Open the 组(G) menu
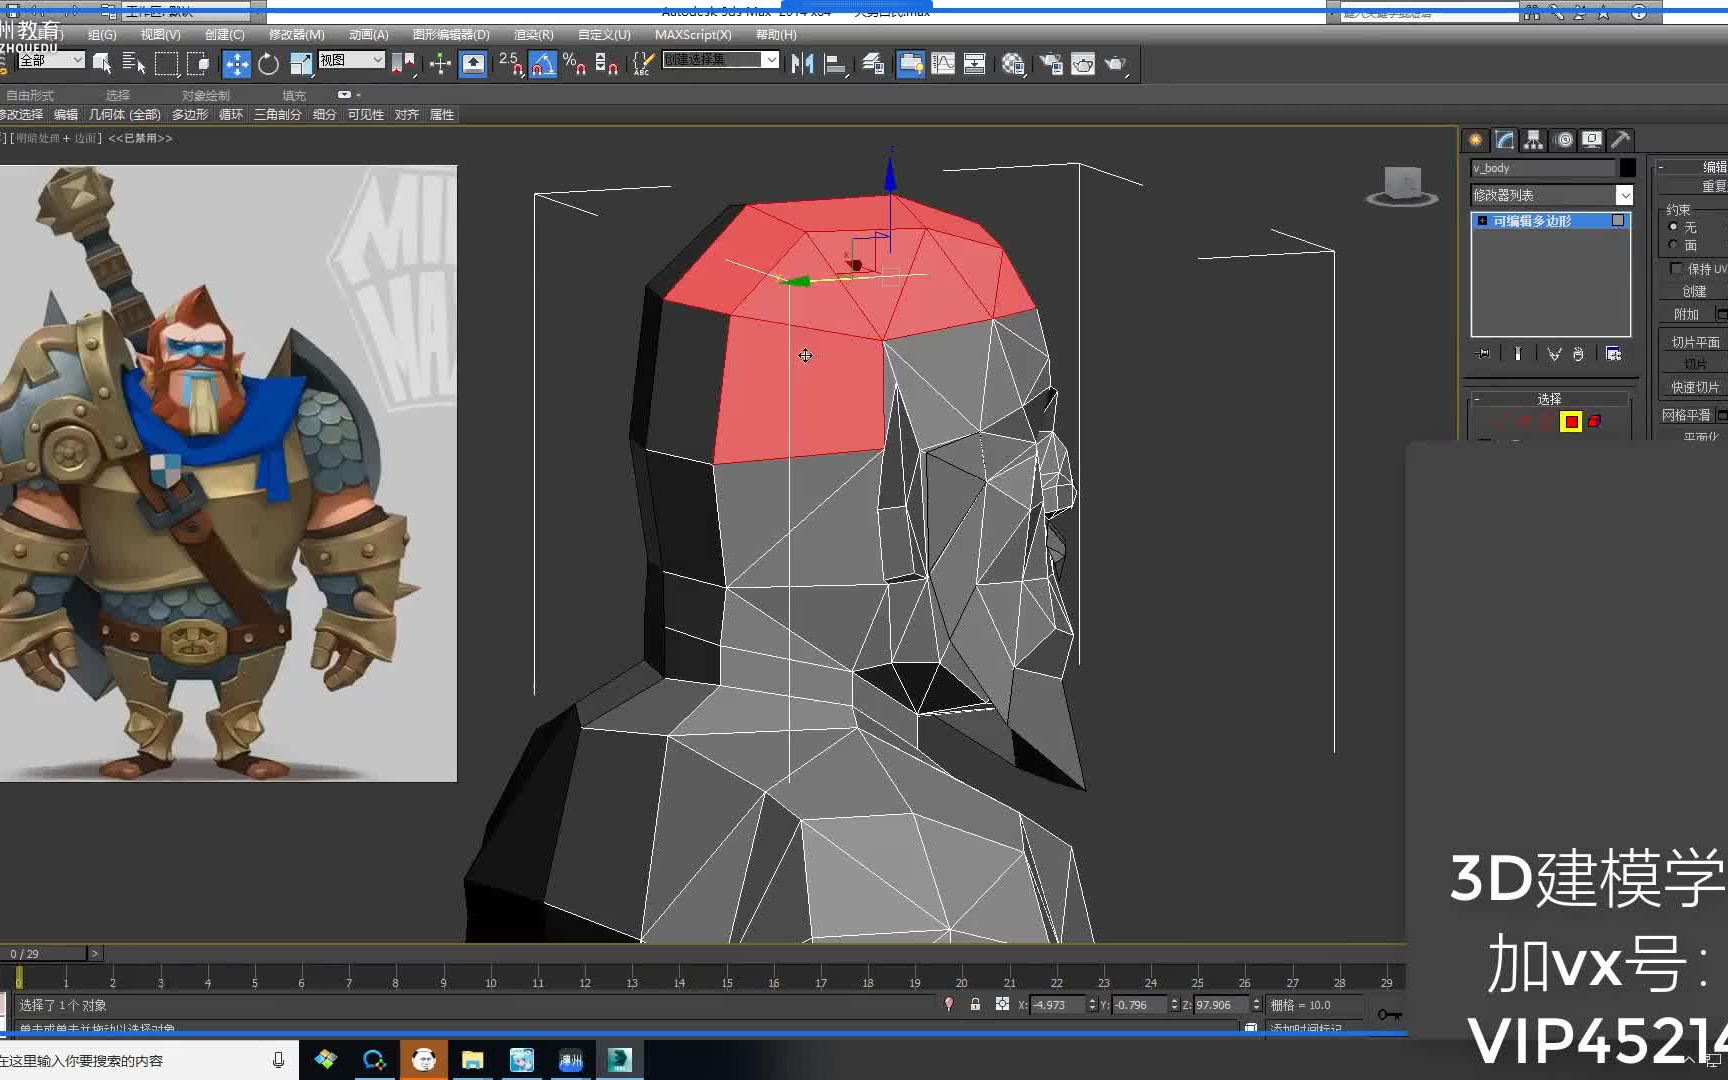The height and width of the screenshot is (1080, 1728). point(102,35)
